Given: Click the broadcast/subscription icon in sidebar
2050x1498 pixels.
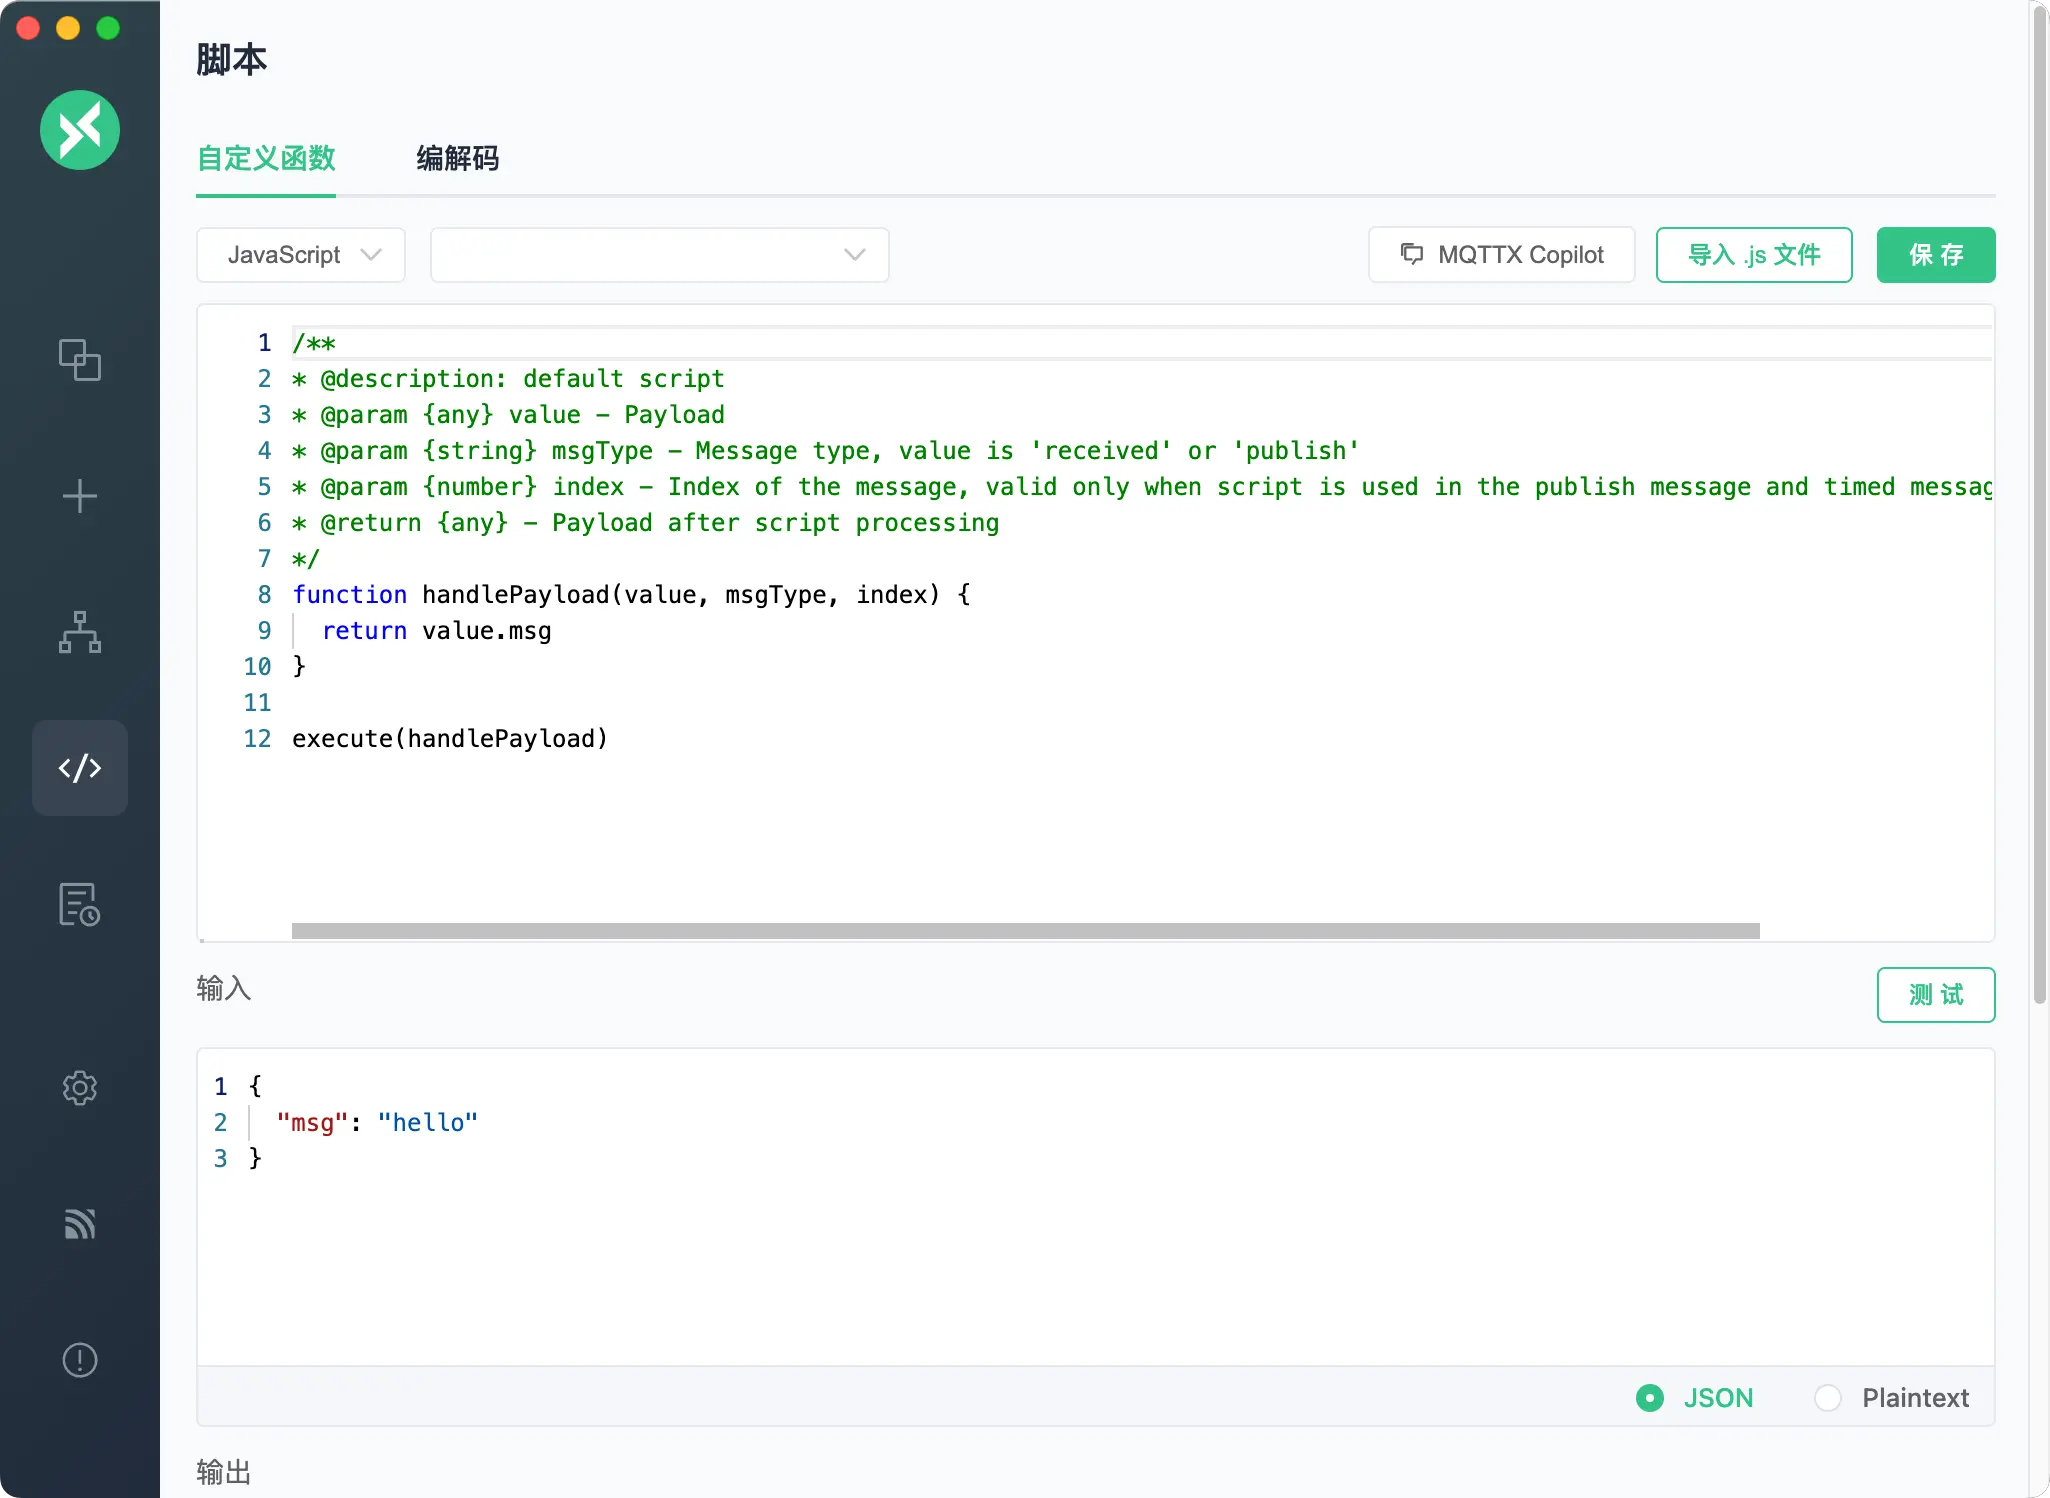Looking at the screenshot, I should pyautogui.click(x=79, y=1224).
